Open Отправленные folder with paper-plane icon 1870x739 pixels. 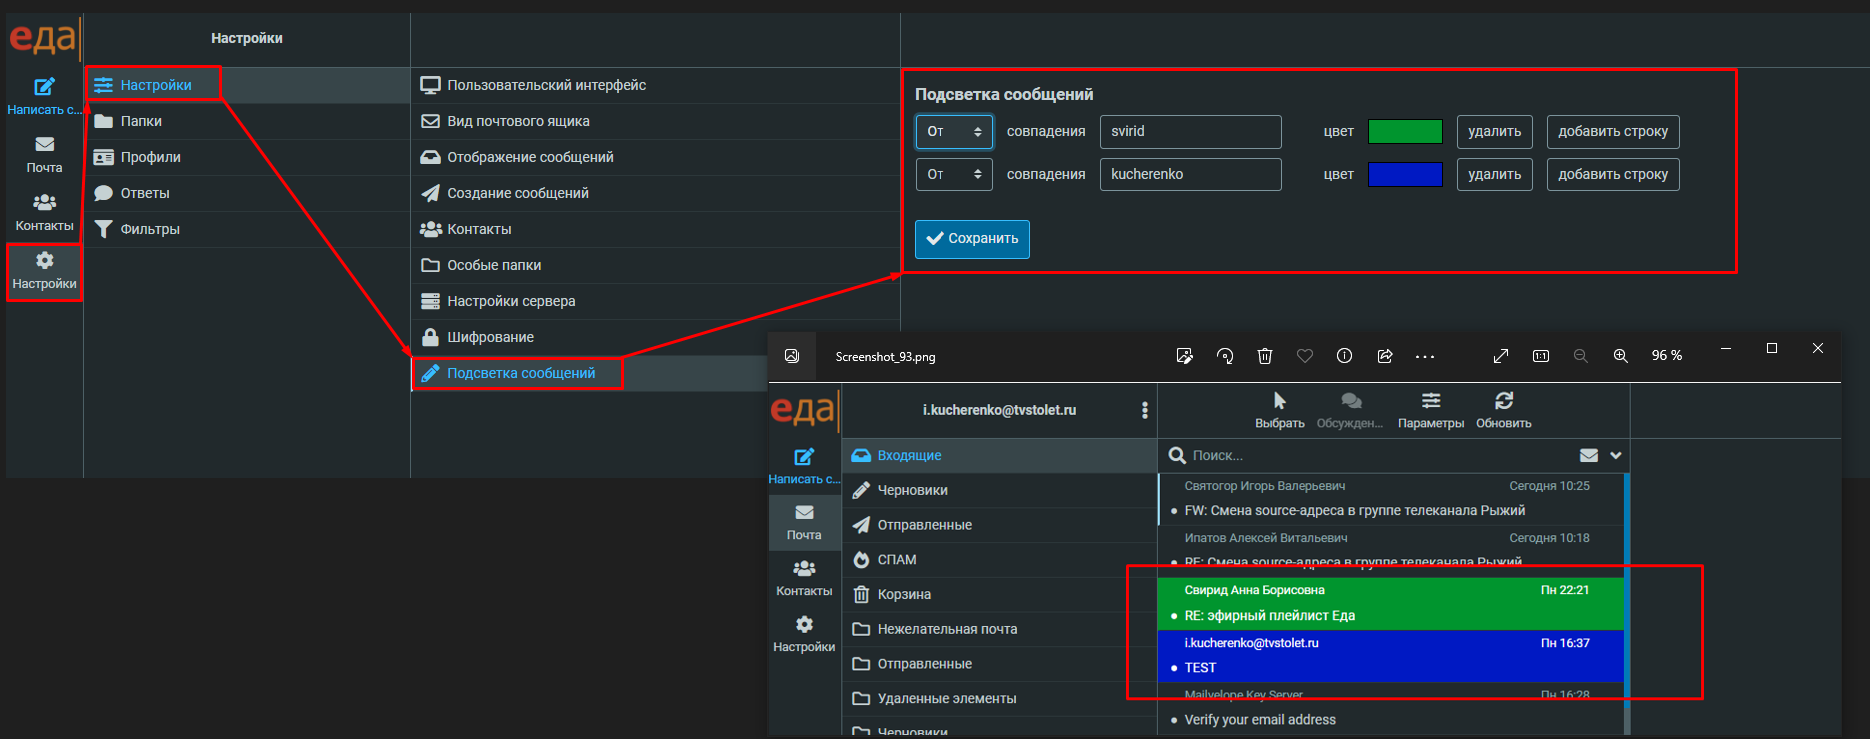tap(999, 525)
